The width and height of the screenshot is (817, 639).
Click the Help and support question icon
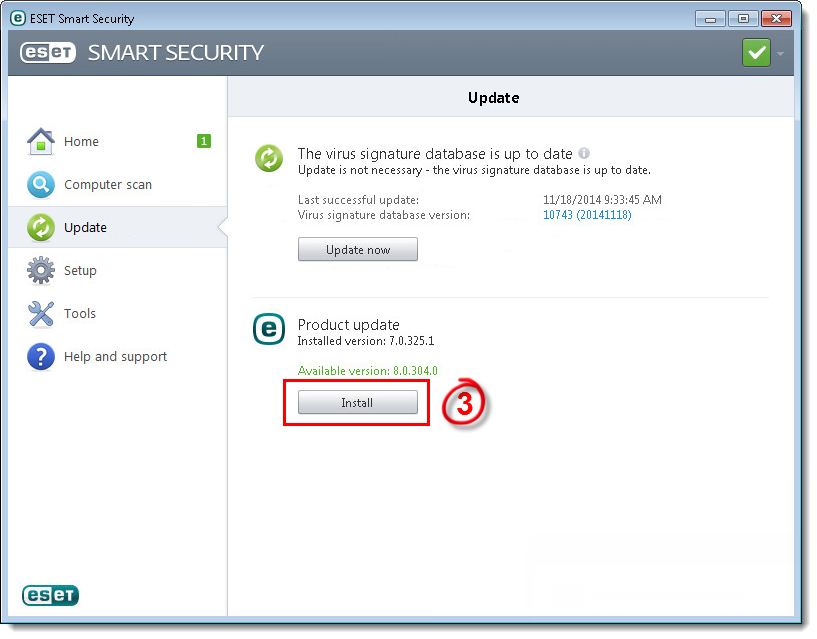tap(40, 357)
